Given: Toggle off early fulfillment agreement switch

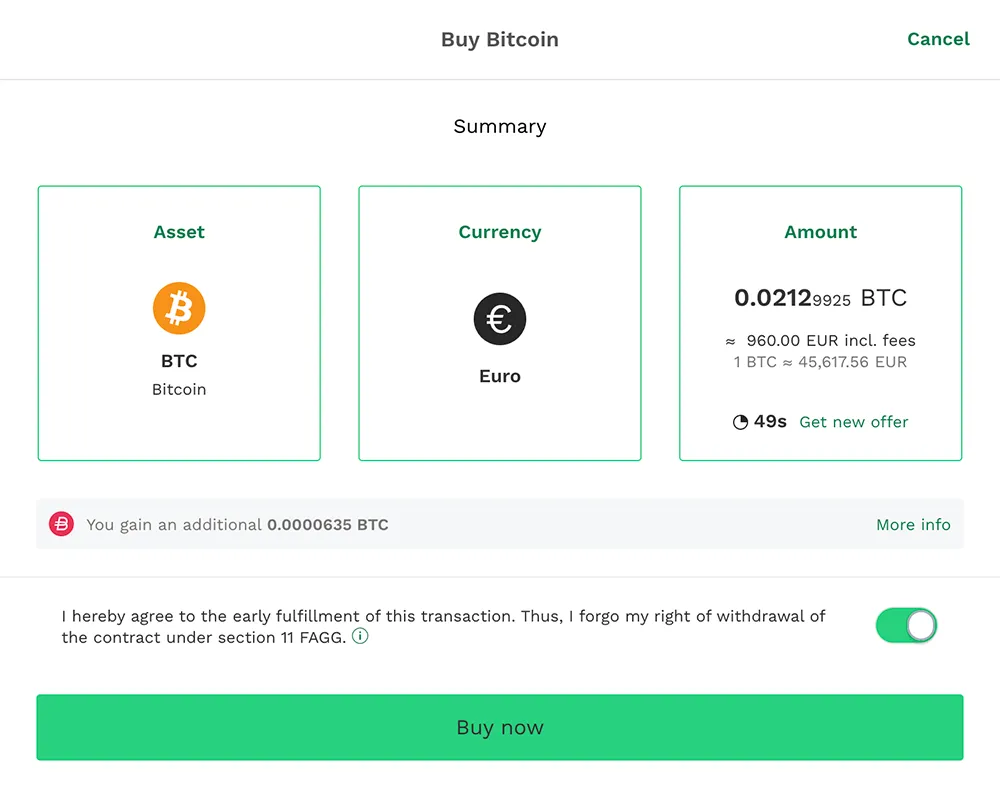Looking at the screenshot, I should tap(906, 626).
